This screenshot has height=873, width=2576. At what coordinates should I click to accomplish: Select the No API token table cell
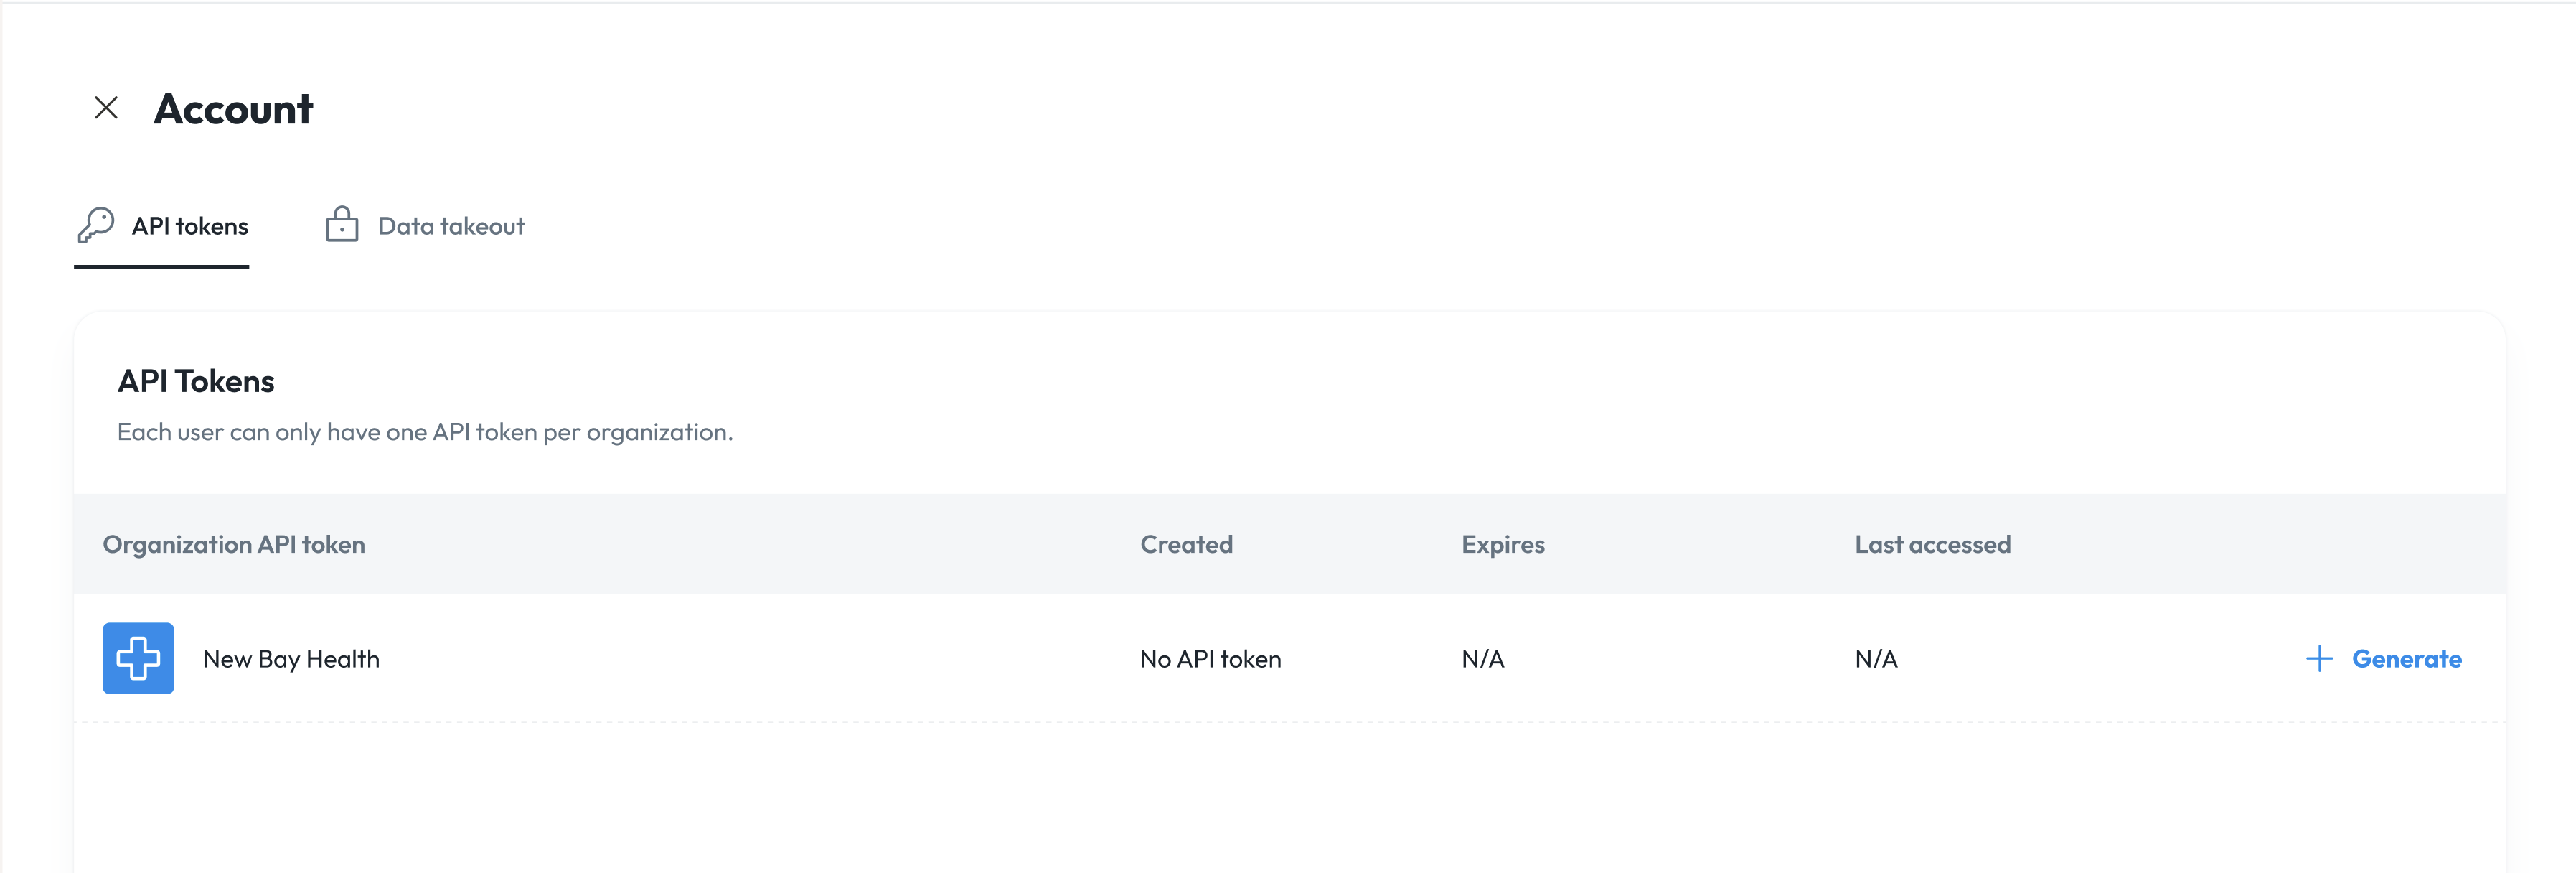[1210, 658]
